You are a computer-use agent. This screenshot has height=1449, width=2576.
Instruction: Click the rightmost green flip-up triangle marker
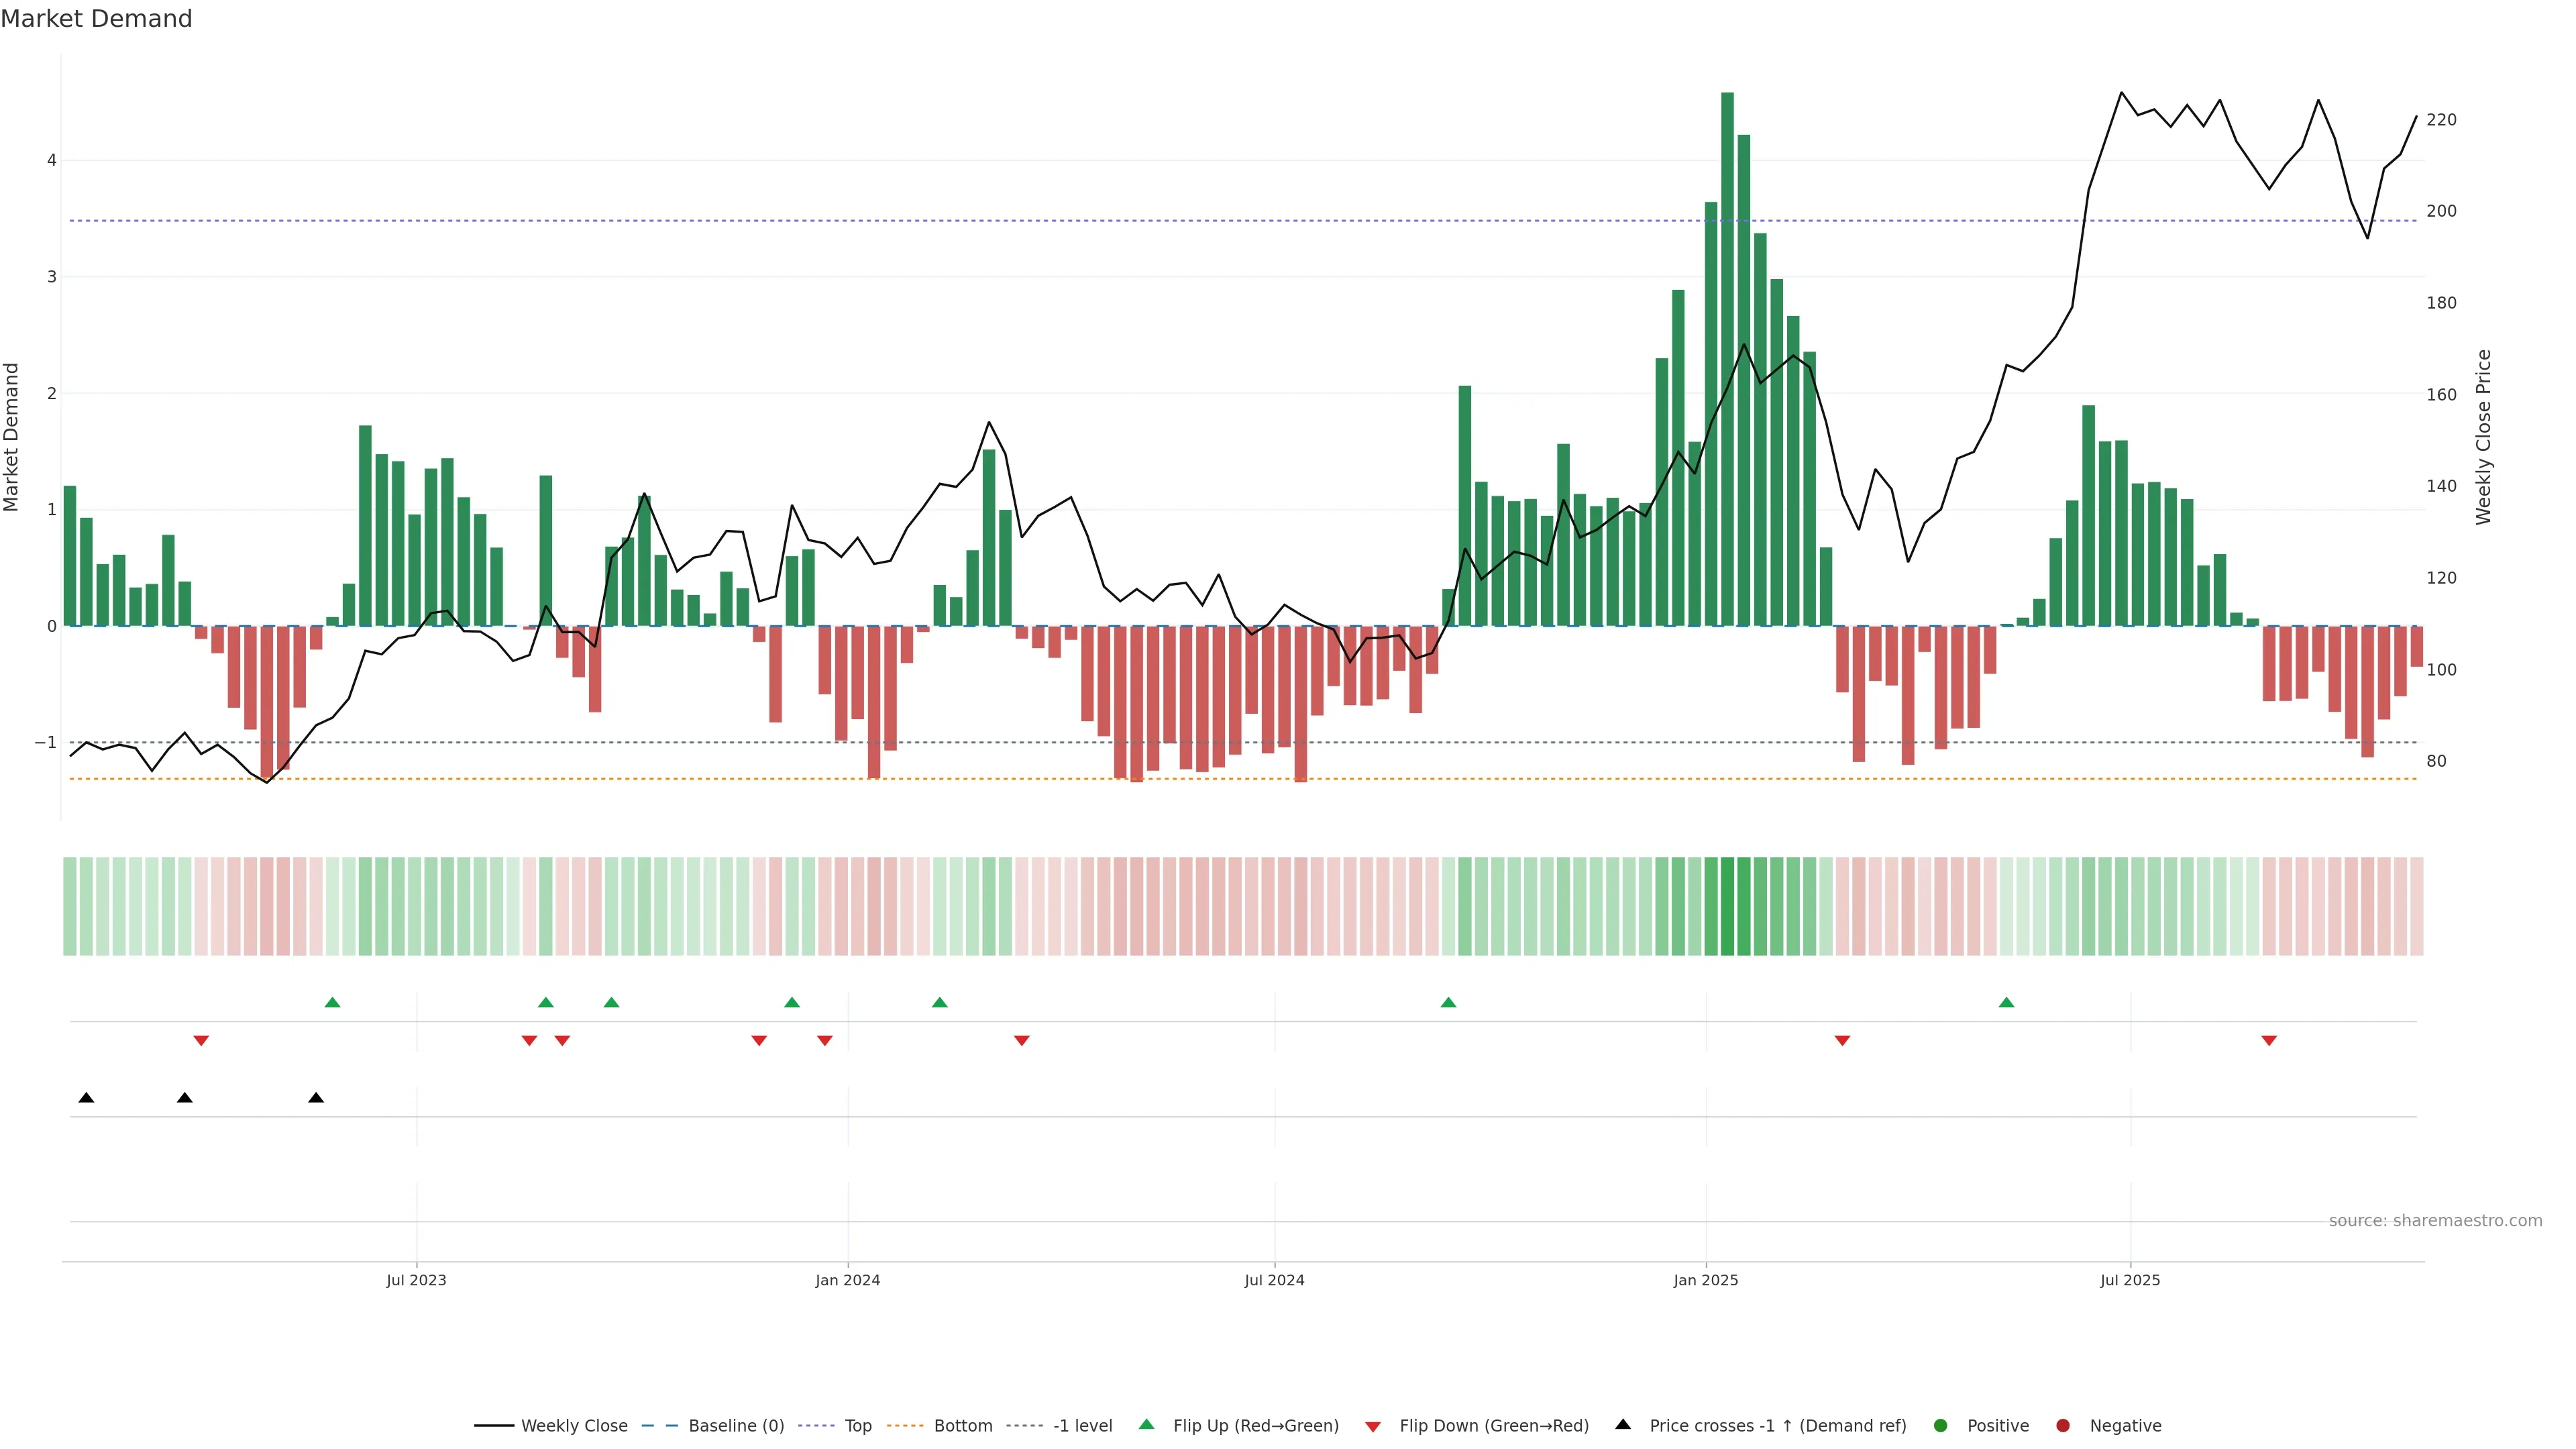pyautogui.click(x=2006, y=1002)
